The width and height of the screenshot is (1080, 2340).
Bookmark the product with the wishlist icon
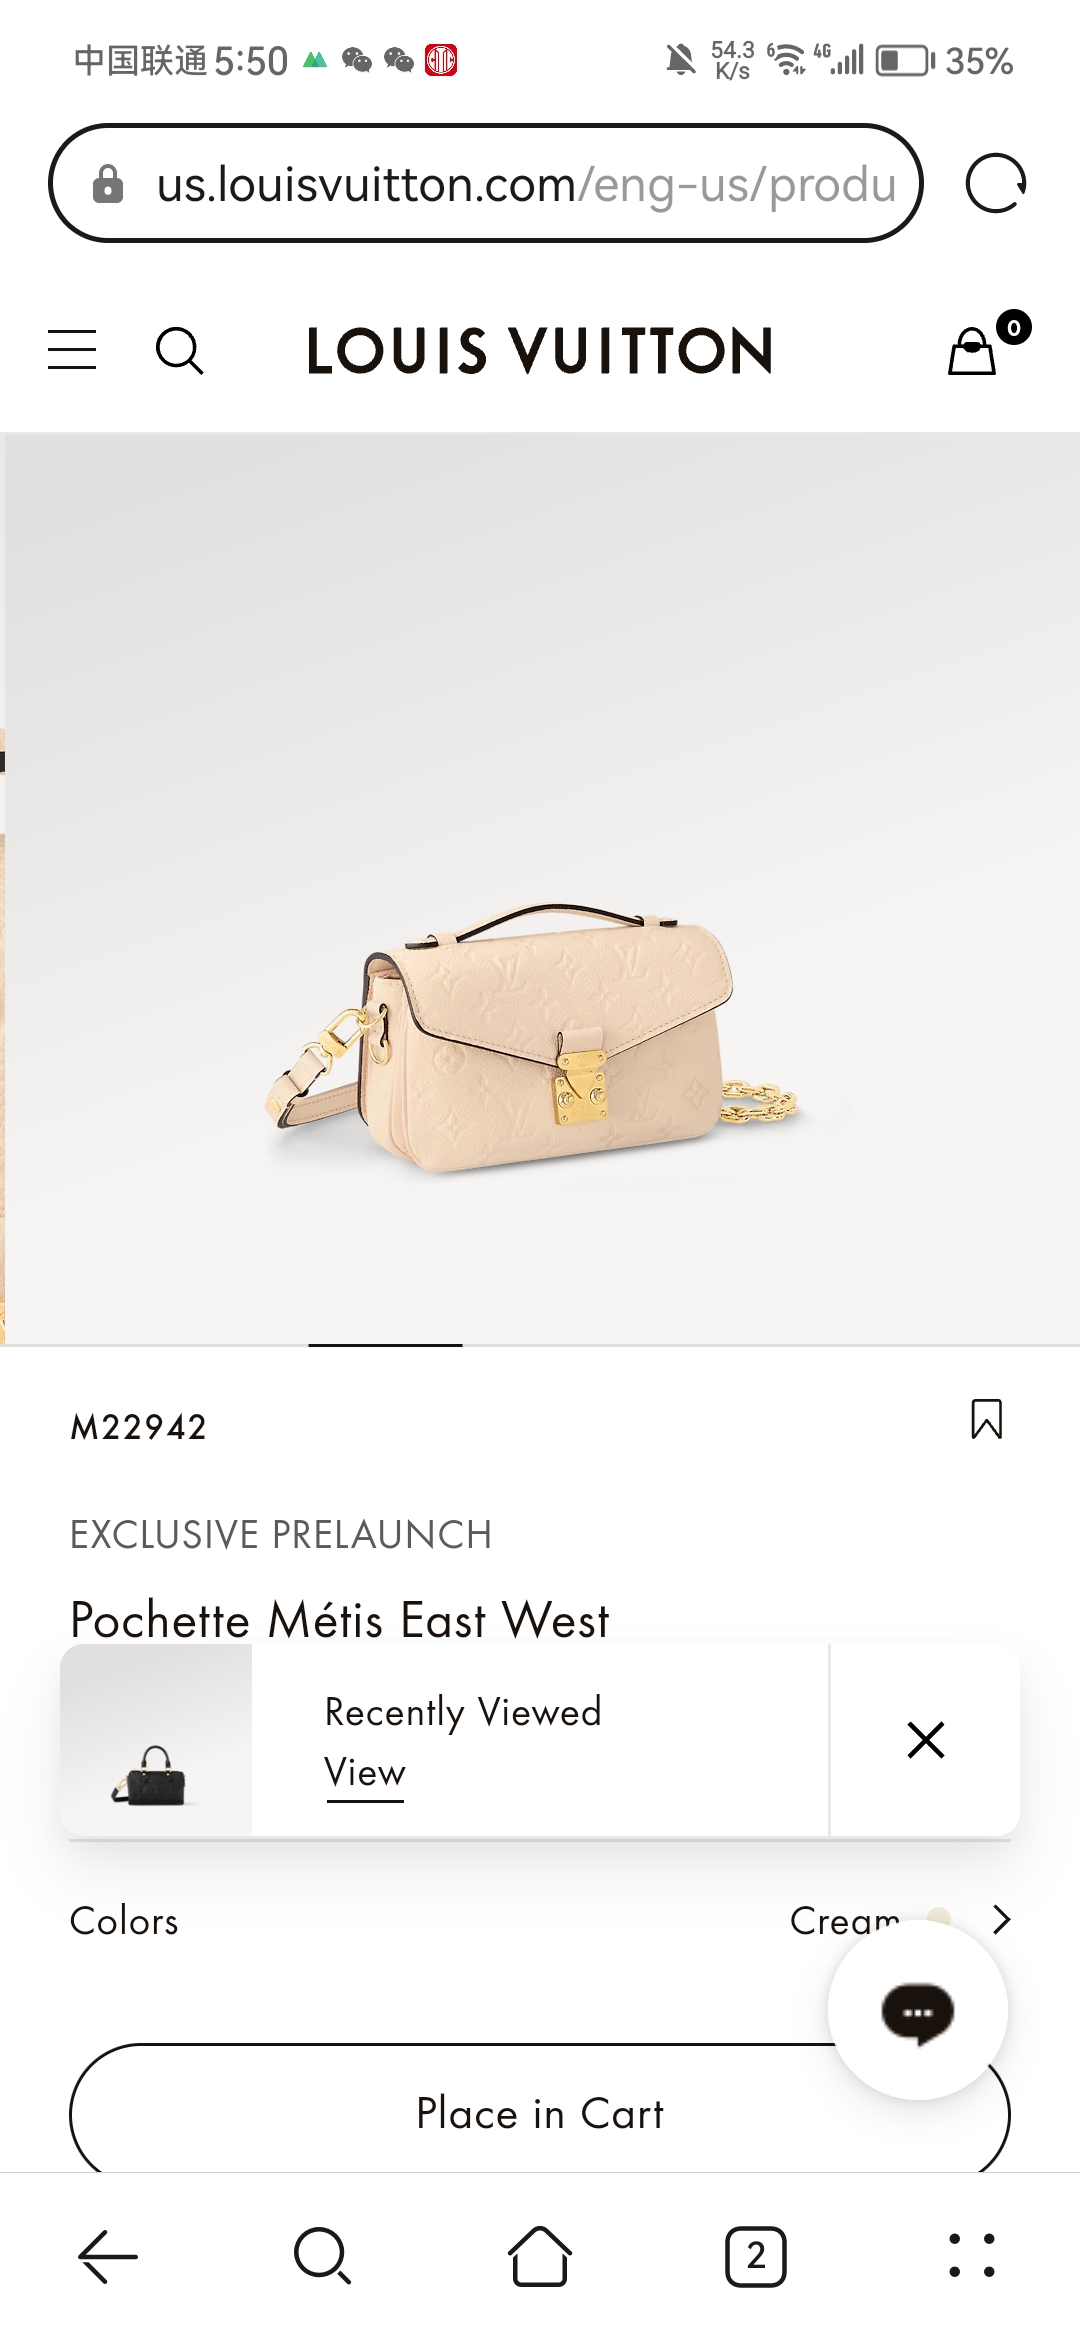coord(986,1419)
